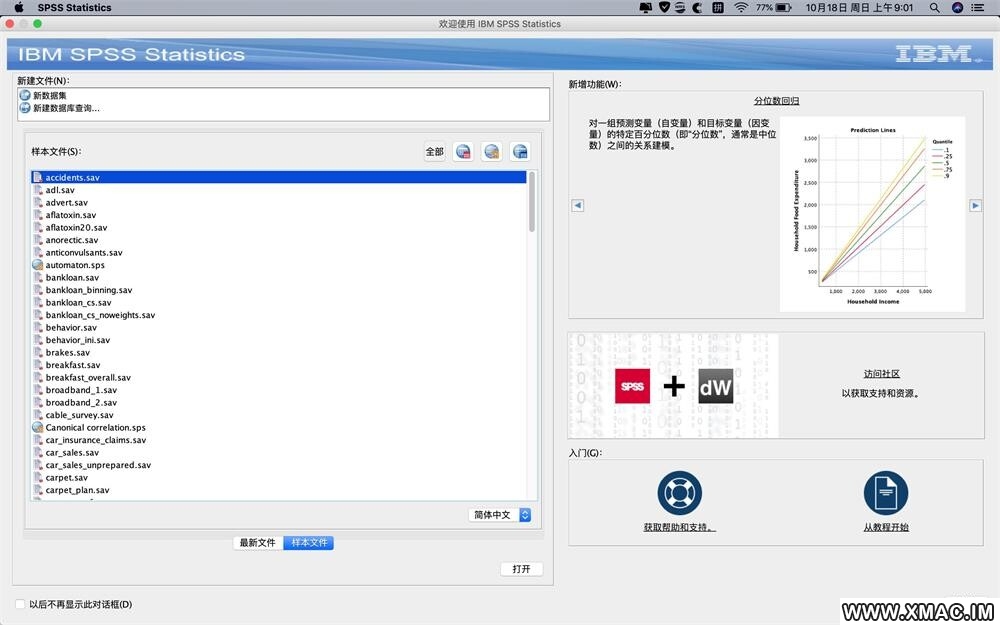Choose behavior.sav from the list
The width and height of the screenshot is (1000, 625).
pos(279,327)
